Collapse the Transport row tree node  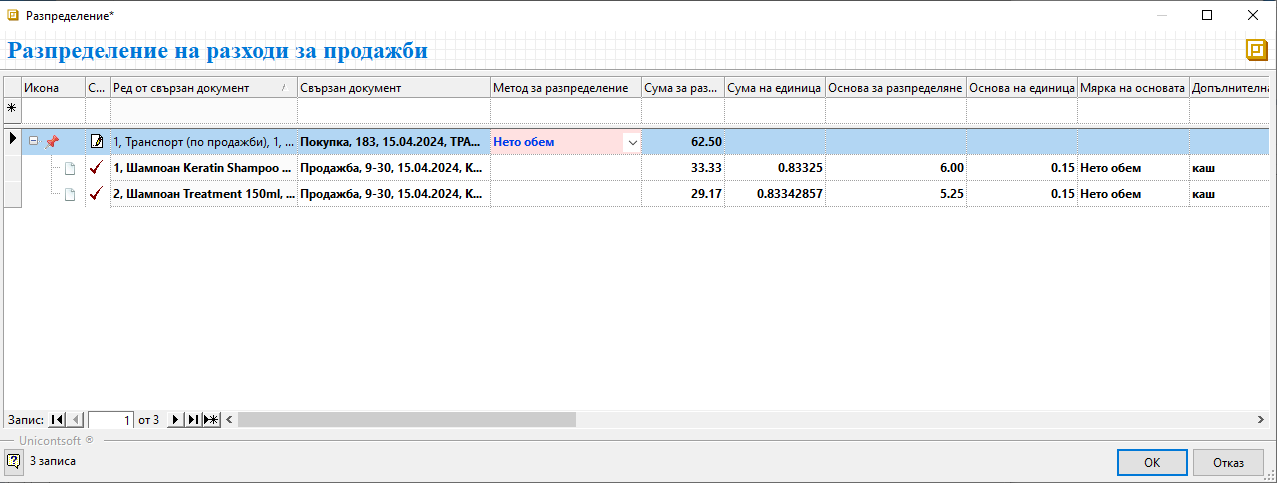(x=33, y=142)
